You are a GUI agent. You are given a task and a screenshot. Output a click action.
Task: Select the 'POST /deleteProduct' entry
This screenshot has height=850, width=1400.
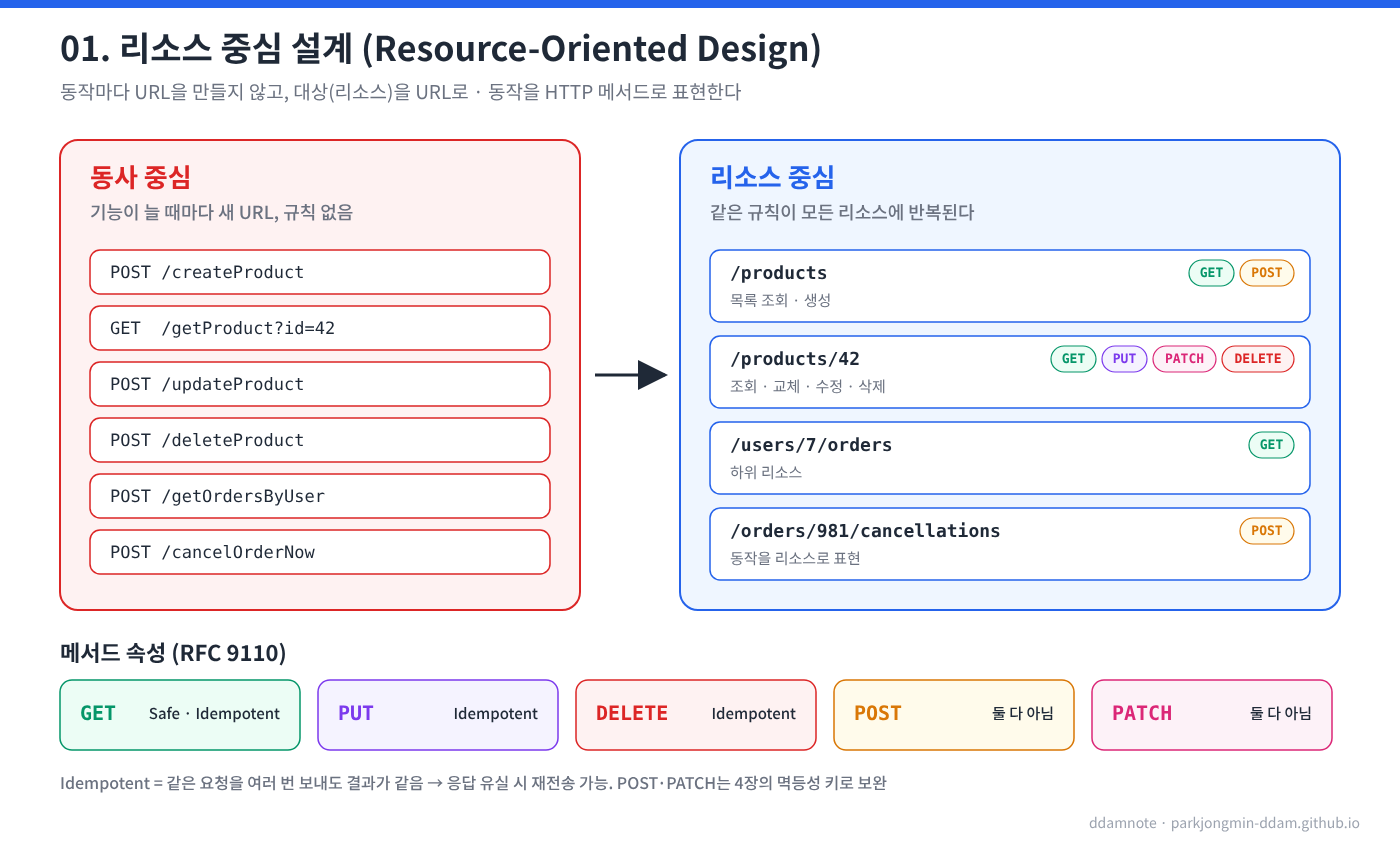tap(320, 440)
